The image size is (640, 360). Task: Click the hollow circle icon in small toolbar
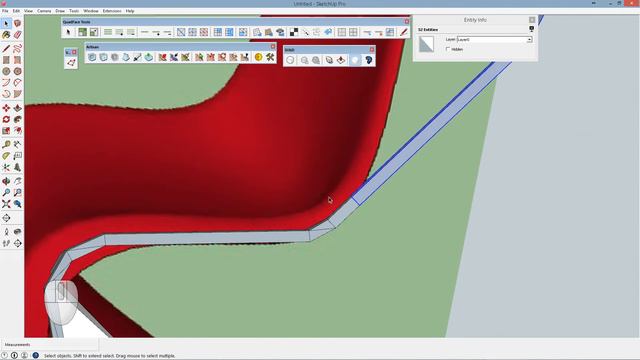tap(290, 60)
